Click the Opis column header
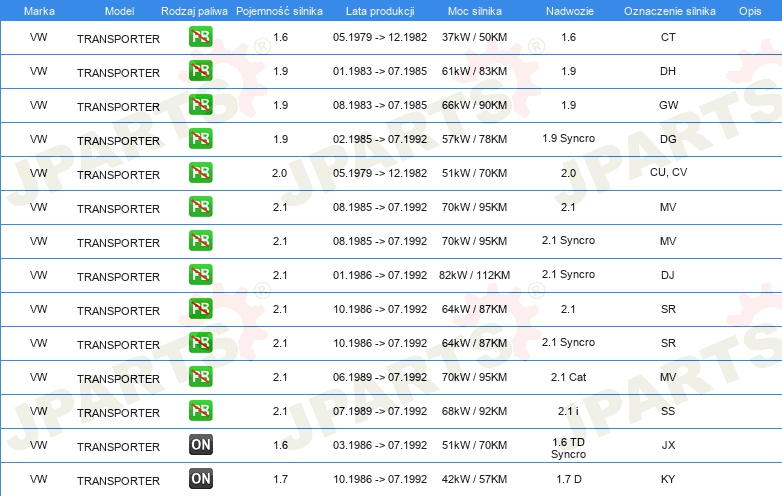This screenshot has height=496, width=782. (x=750, y=11)
